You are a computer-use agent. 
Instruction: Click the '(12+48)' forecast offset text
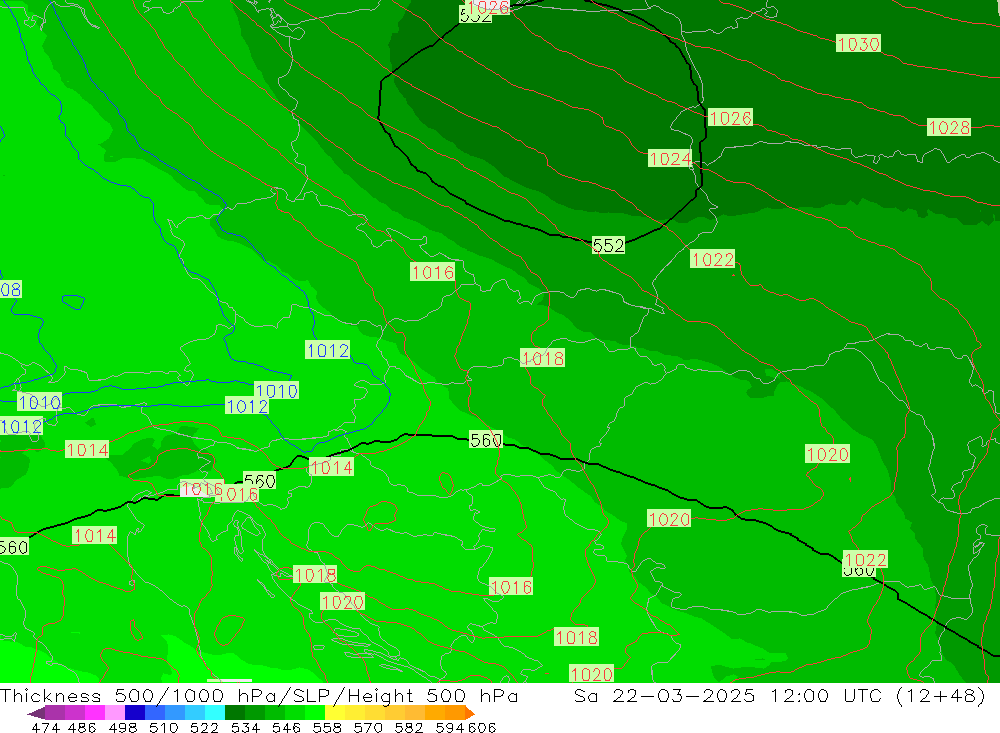(941, 695)
